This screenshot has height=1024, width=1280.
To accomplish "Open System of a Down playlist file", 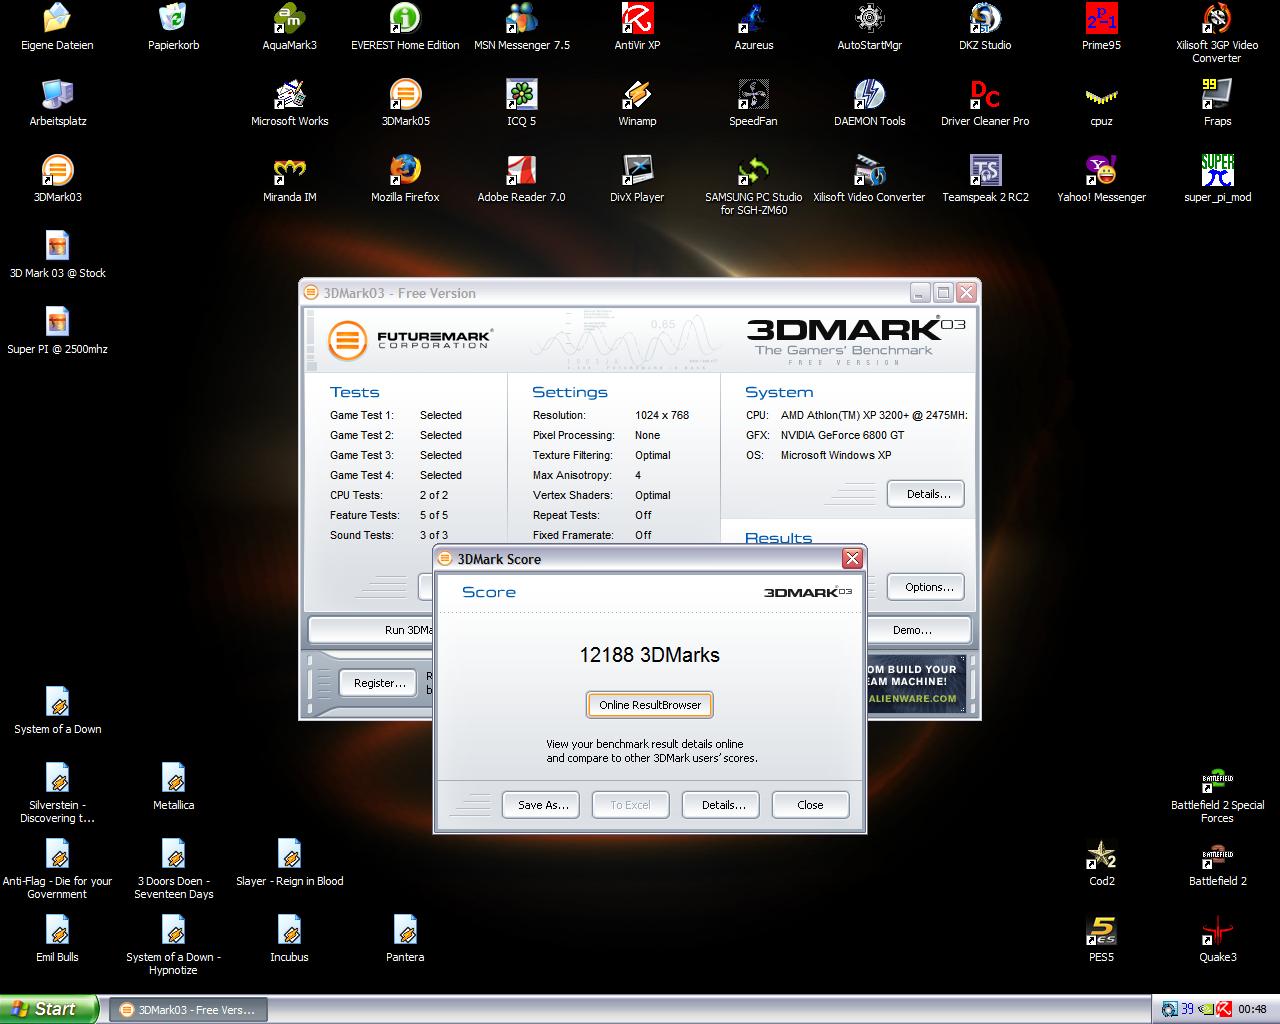I will tap(57, 711).
